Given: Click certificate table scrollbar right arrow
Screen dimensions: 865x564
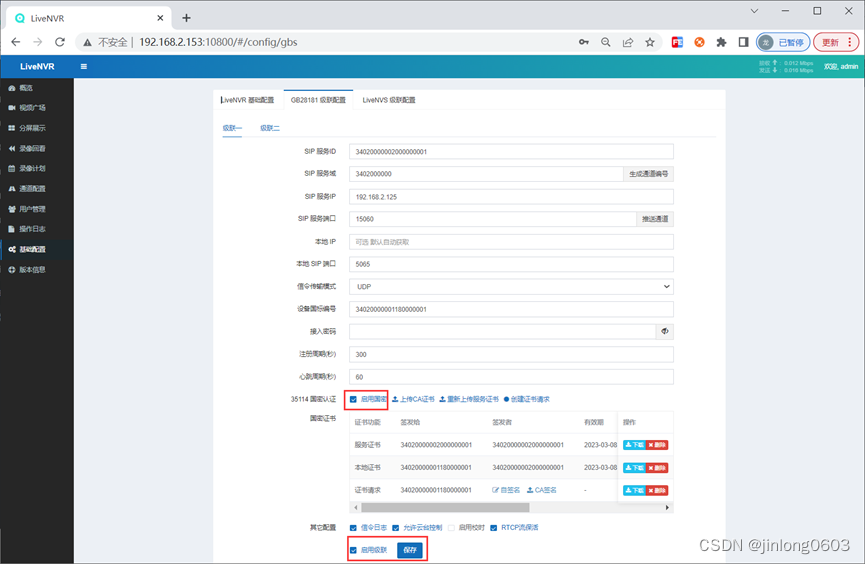Looking at the screenshot, I should 667,507.
